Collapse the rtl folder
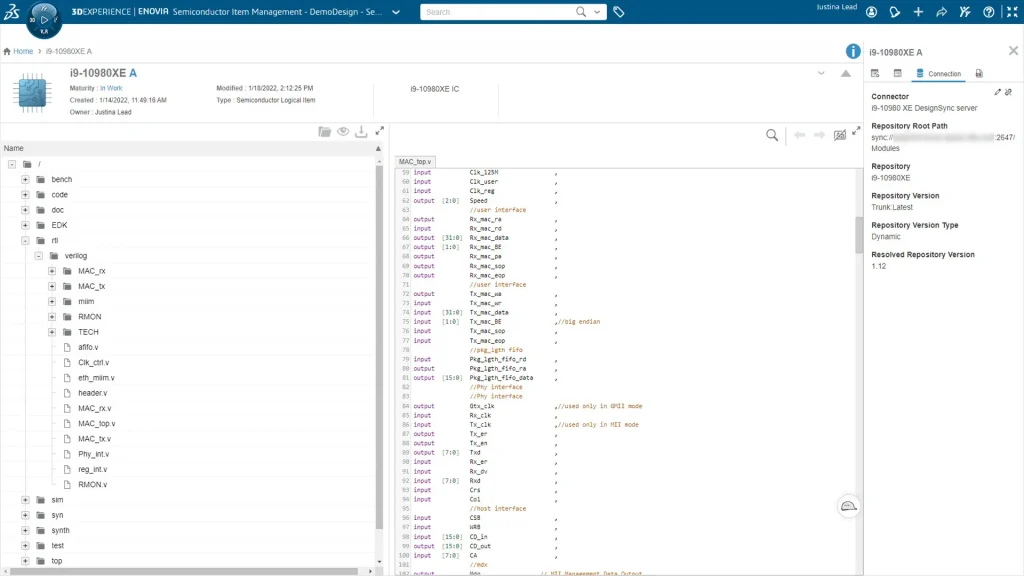 click(25, 240)
